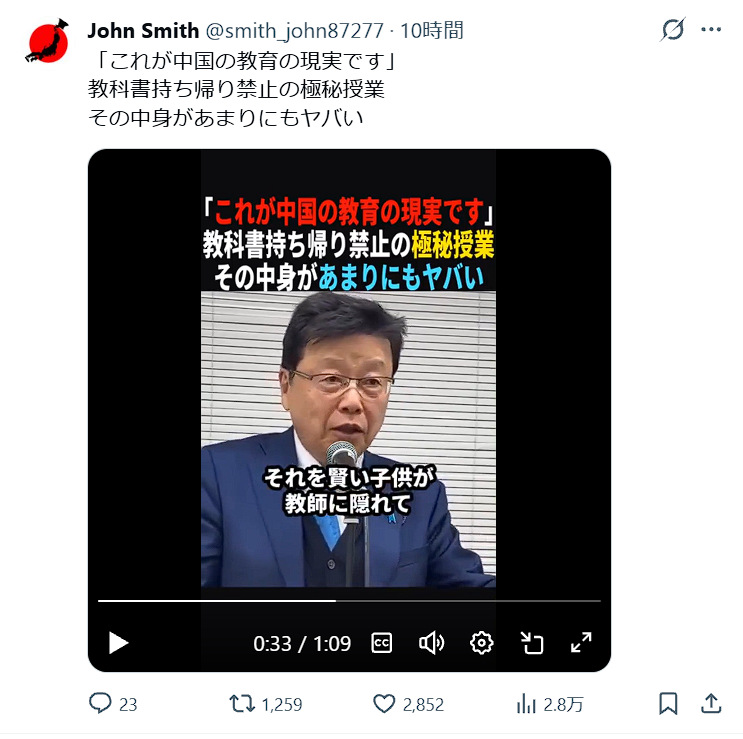Click the Grok slashed-circle icon
This screenshot has height=739, width=743.
(x=673, y=30)
